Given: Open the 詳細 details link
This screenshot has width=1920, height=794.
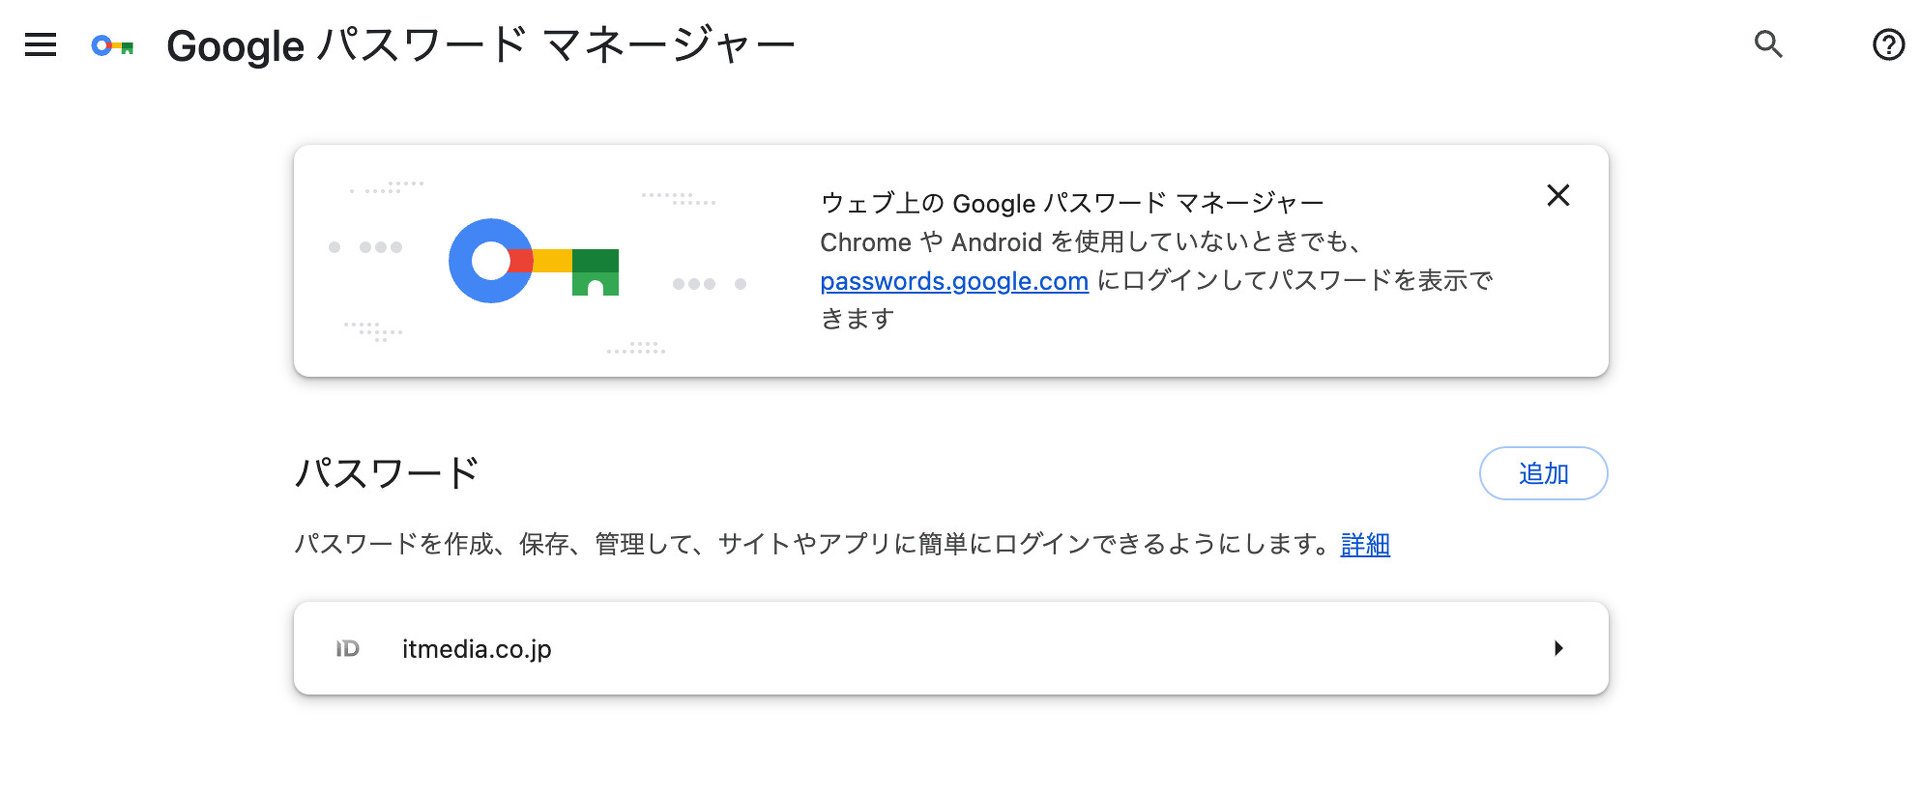Looking at the screenshot, I should coord(1365,544).
